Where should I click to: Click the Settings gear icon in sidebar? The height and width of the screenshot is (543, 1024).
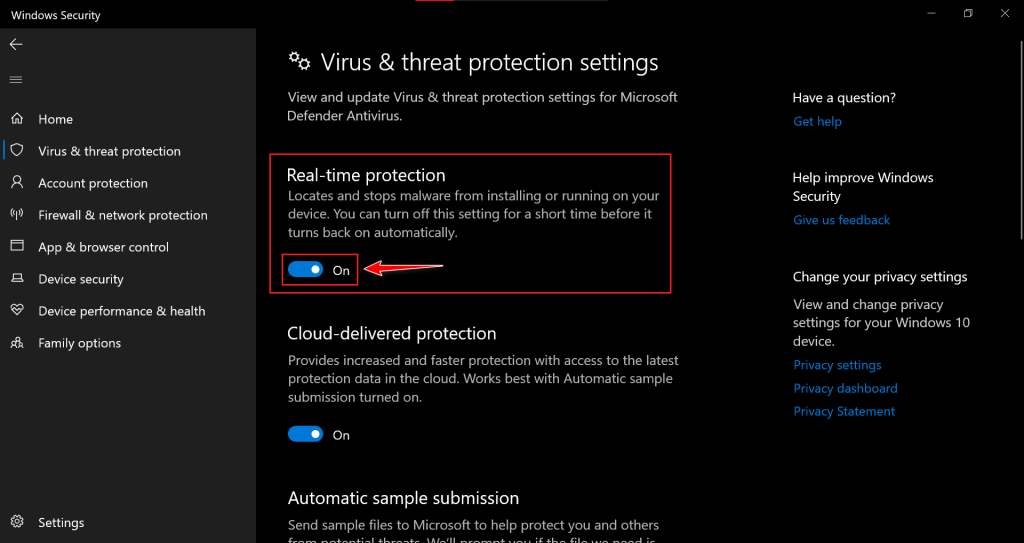coord(17,522)
